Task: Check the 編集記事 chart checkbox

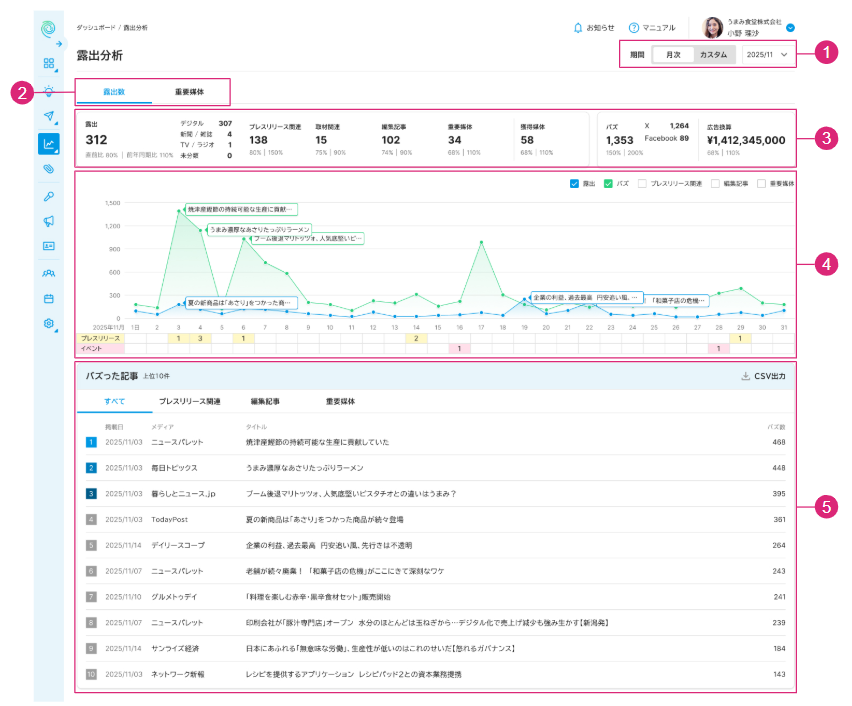Action: pos(717,184)
